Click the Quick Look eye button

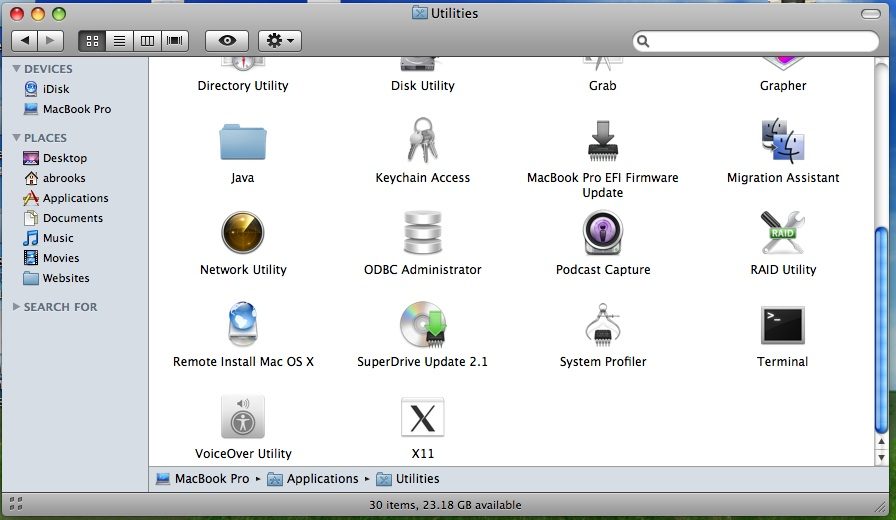(x=227, y=41)
